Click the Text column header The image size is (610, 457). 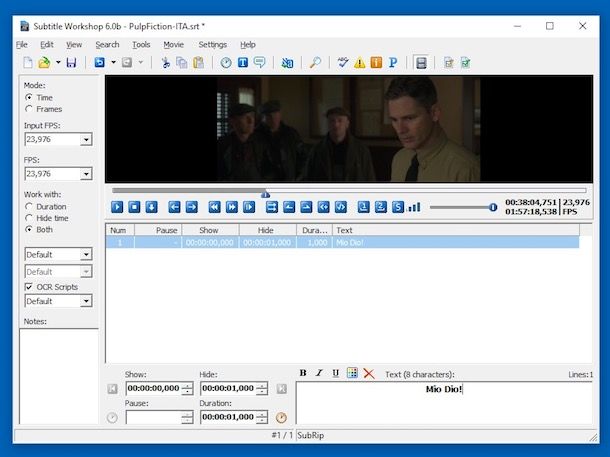[456, 230]
